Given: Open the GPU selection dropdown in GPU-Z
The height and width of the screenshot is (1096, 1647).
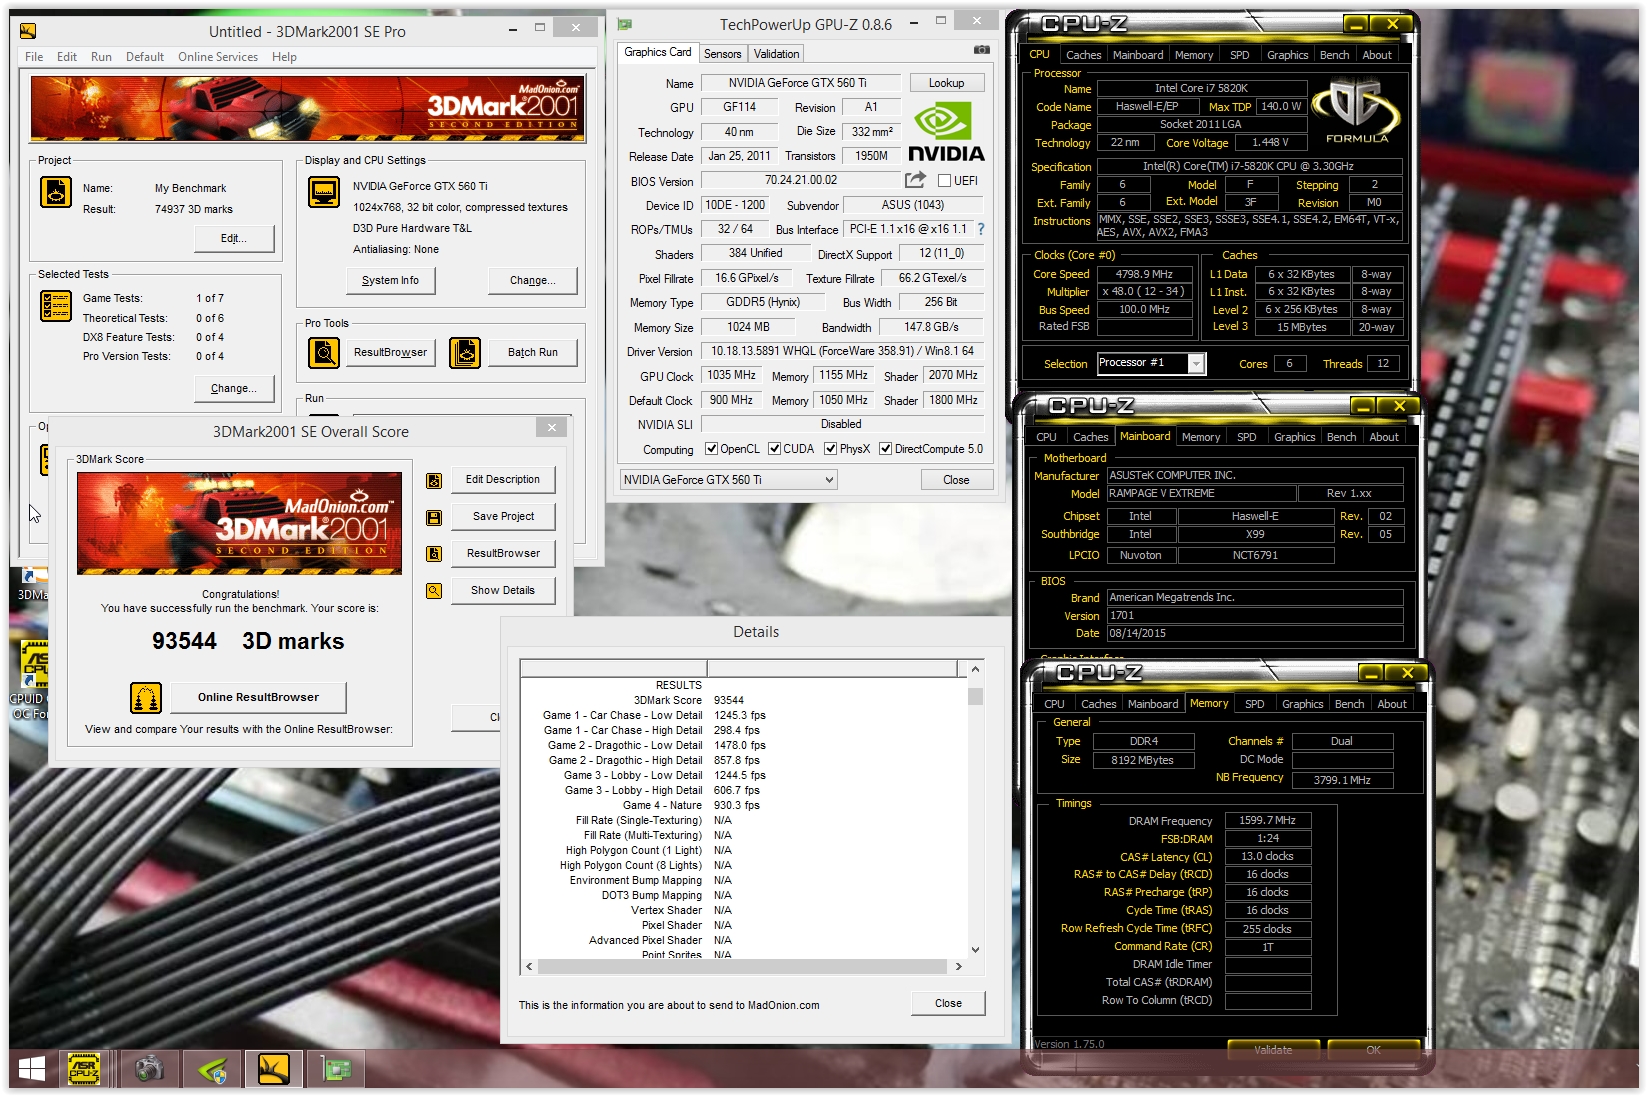Looking at the screenshot, I should 728,480.
